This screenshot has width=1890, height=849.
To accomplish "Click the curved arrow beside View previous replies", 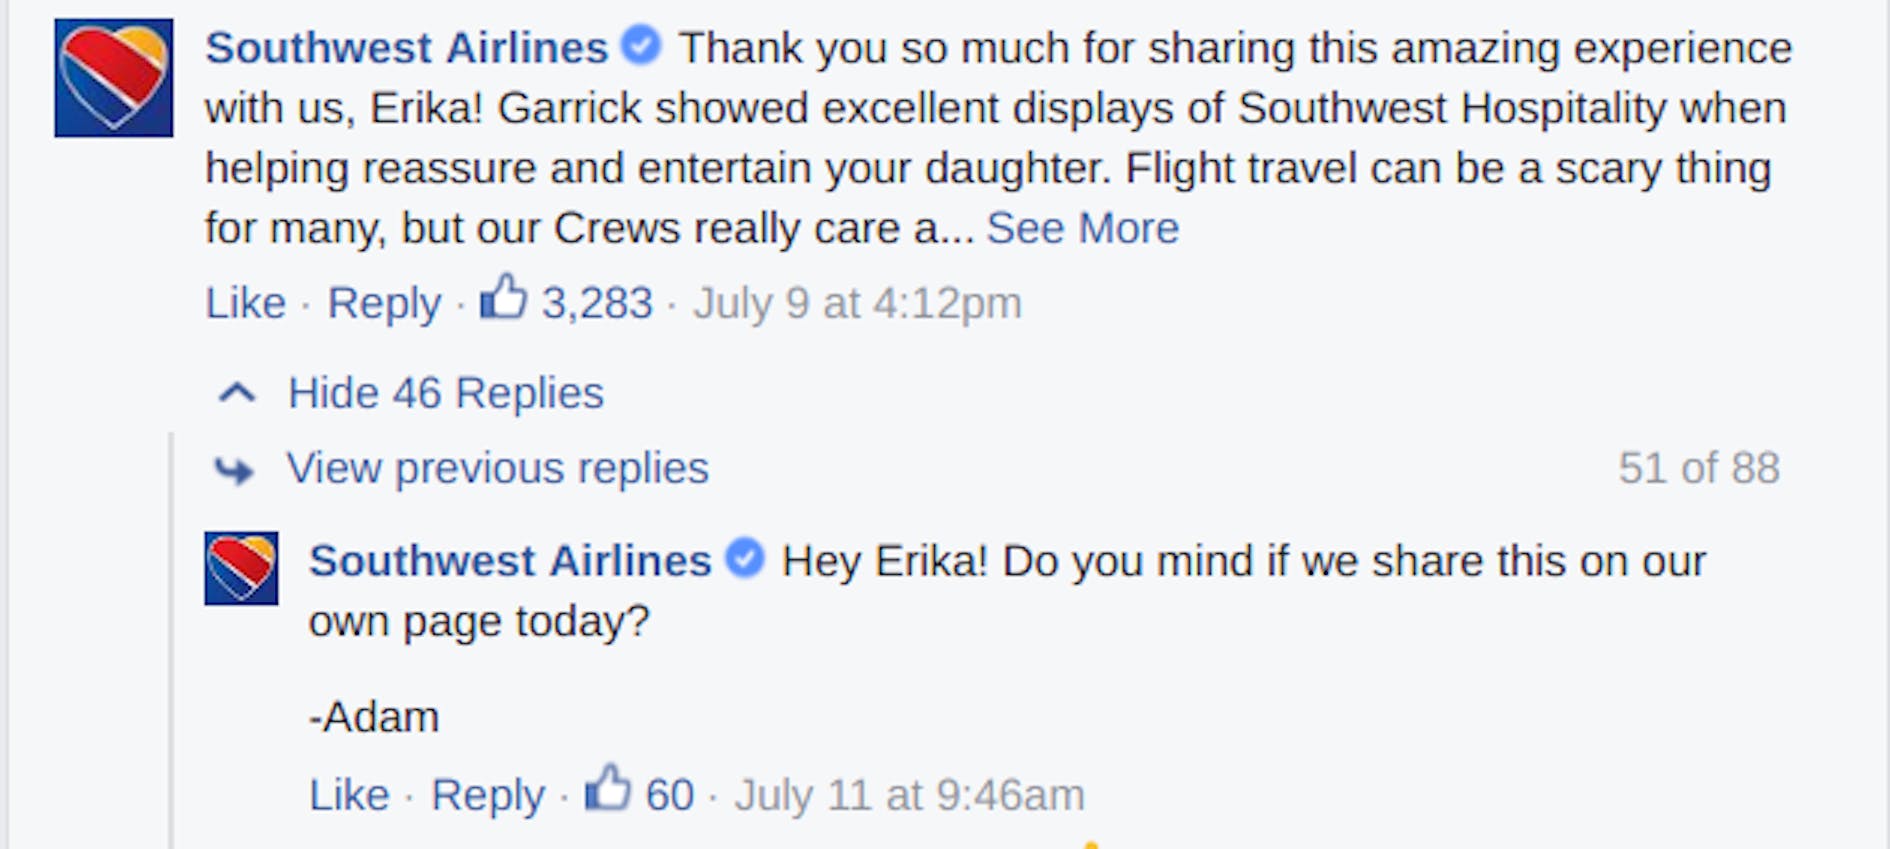I will click(x=235, y=469).
